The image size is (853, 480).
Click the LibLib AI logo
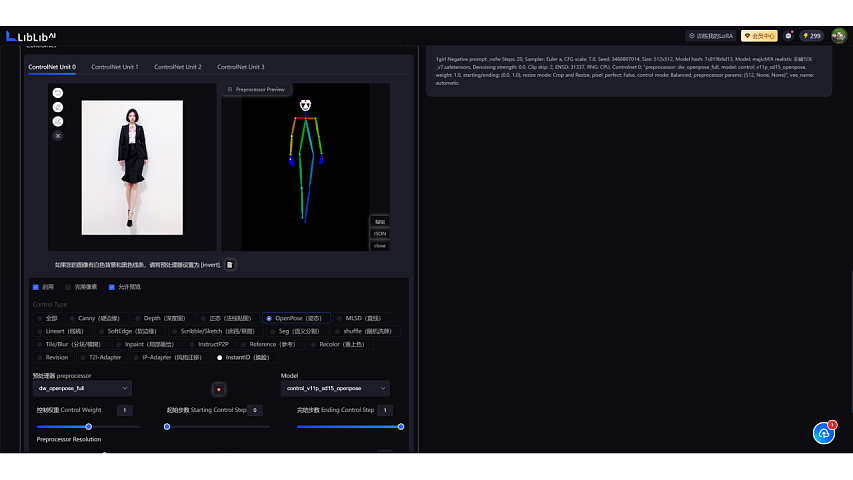tap(31, 36)
